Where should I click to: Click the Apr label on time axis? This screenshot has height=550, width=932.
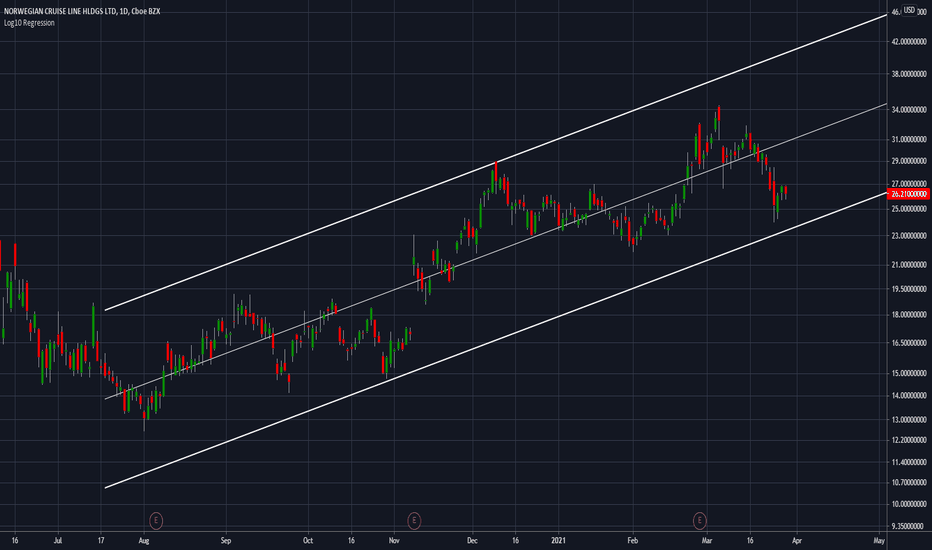(797, 541)
